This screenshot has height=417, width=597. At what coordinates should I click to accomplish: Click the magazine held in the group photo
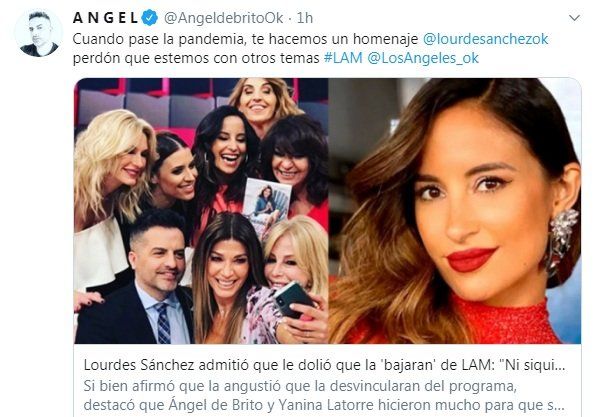pyautogui.click(x=267, y=204)
